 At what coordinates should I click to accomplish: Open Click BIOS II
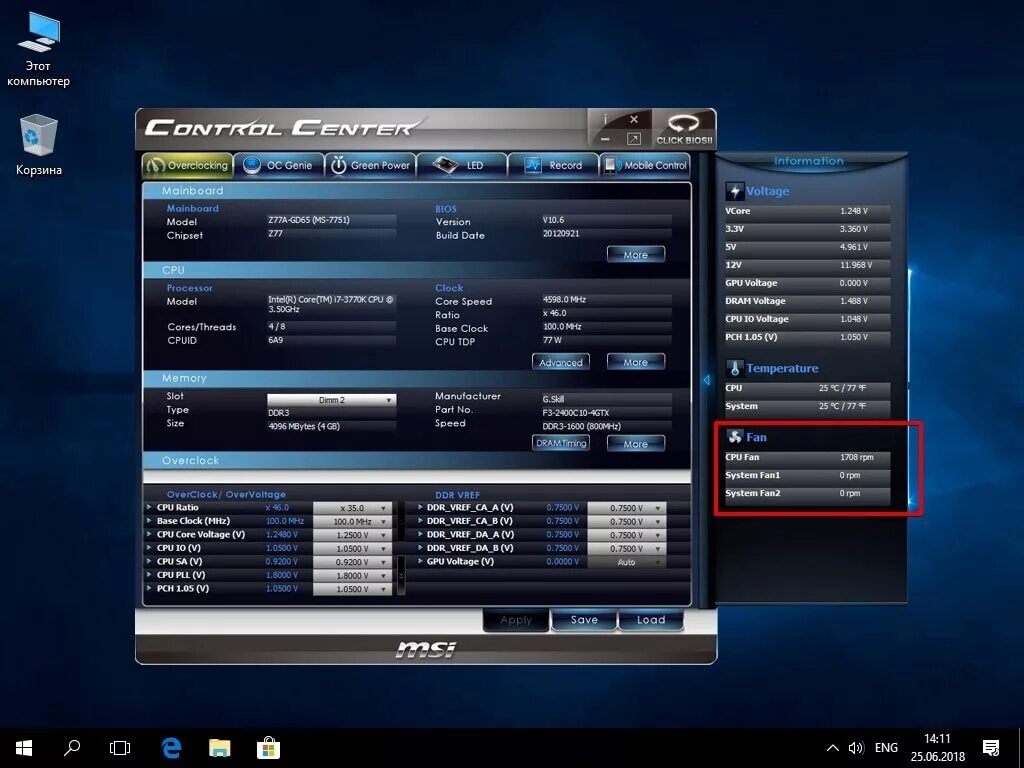click(x=684, y=129)
